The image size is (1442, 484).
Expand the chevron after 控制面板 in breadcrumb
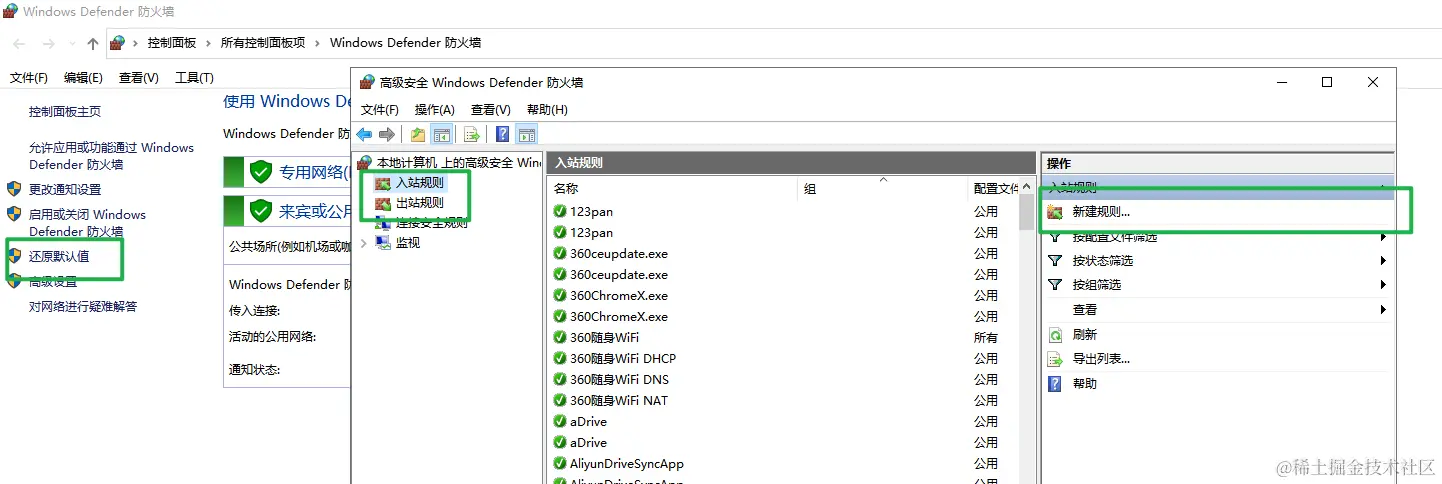[x=209, y=43]
